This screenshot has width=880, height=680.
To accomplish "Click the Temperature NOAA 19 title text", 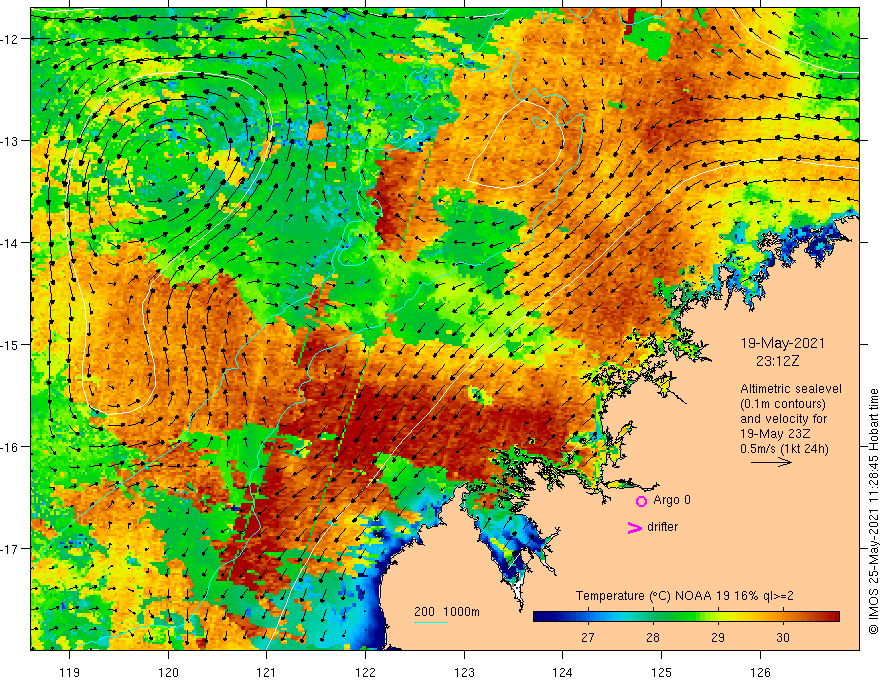I will 684,596.
